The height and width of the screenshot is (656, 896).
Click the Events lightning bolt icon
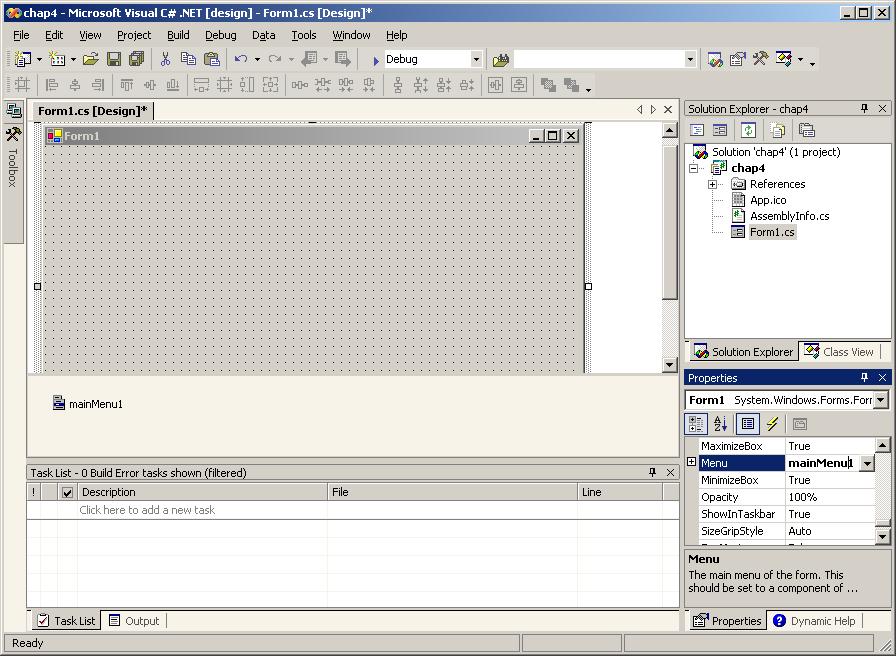click(x=773, y=423)
